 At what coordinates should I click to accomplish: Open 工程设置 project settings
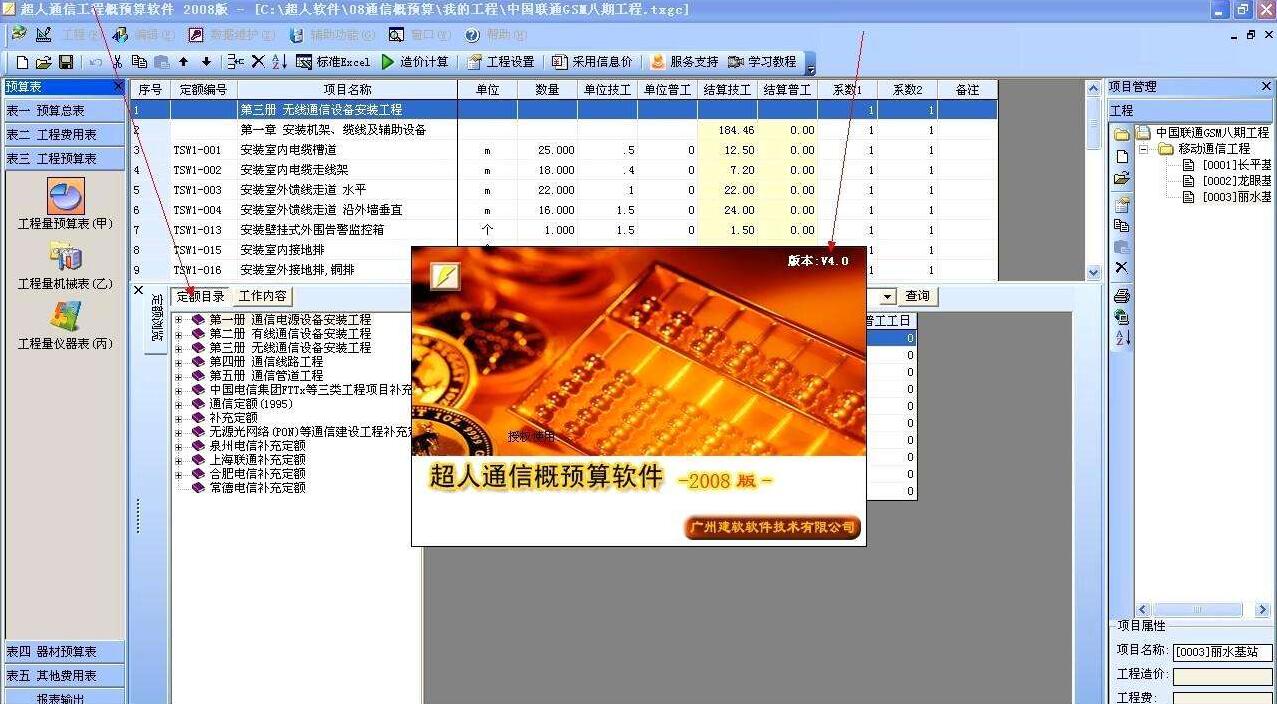pyautogui.click(x=501, y=62)
